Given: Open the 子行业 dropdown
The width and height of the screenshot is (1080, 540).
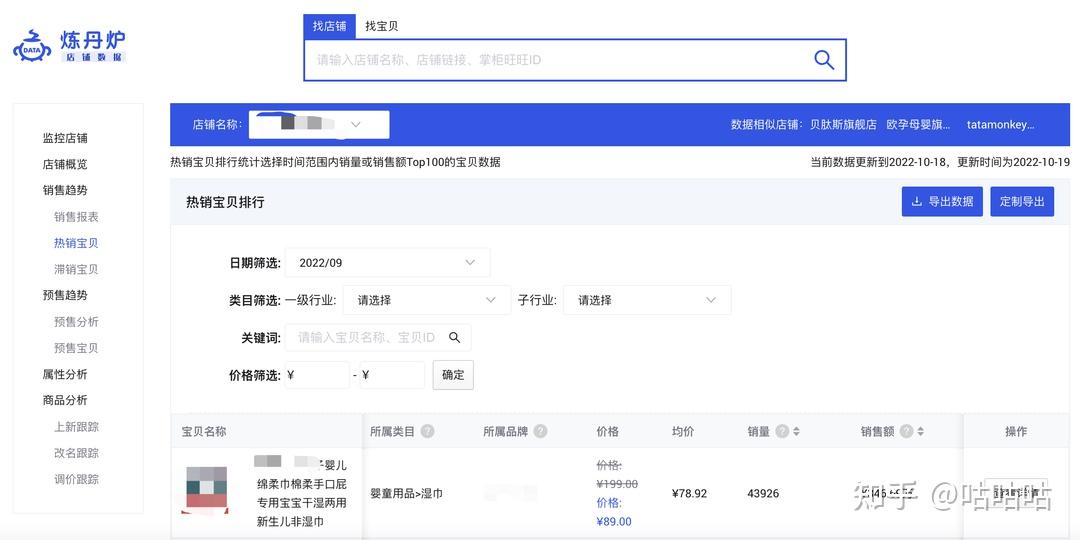Looking at the screenshot, I should [x=647, y=300].
